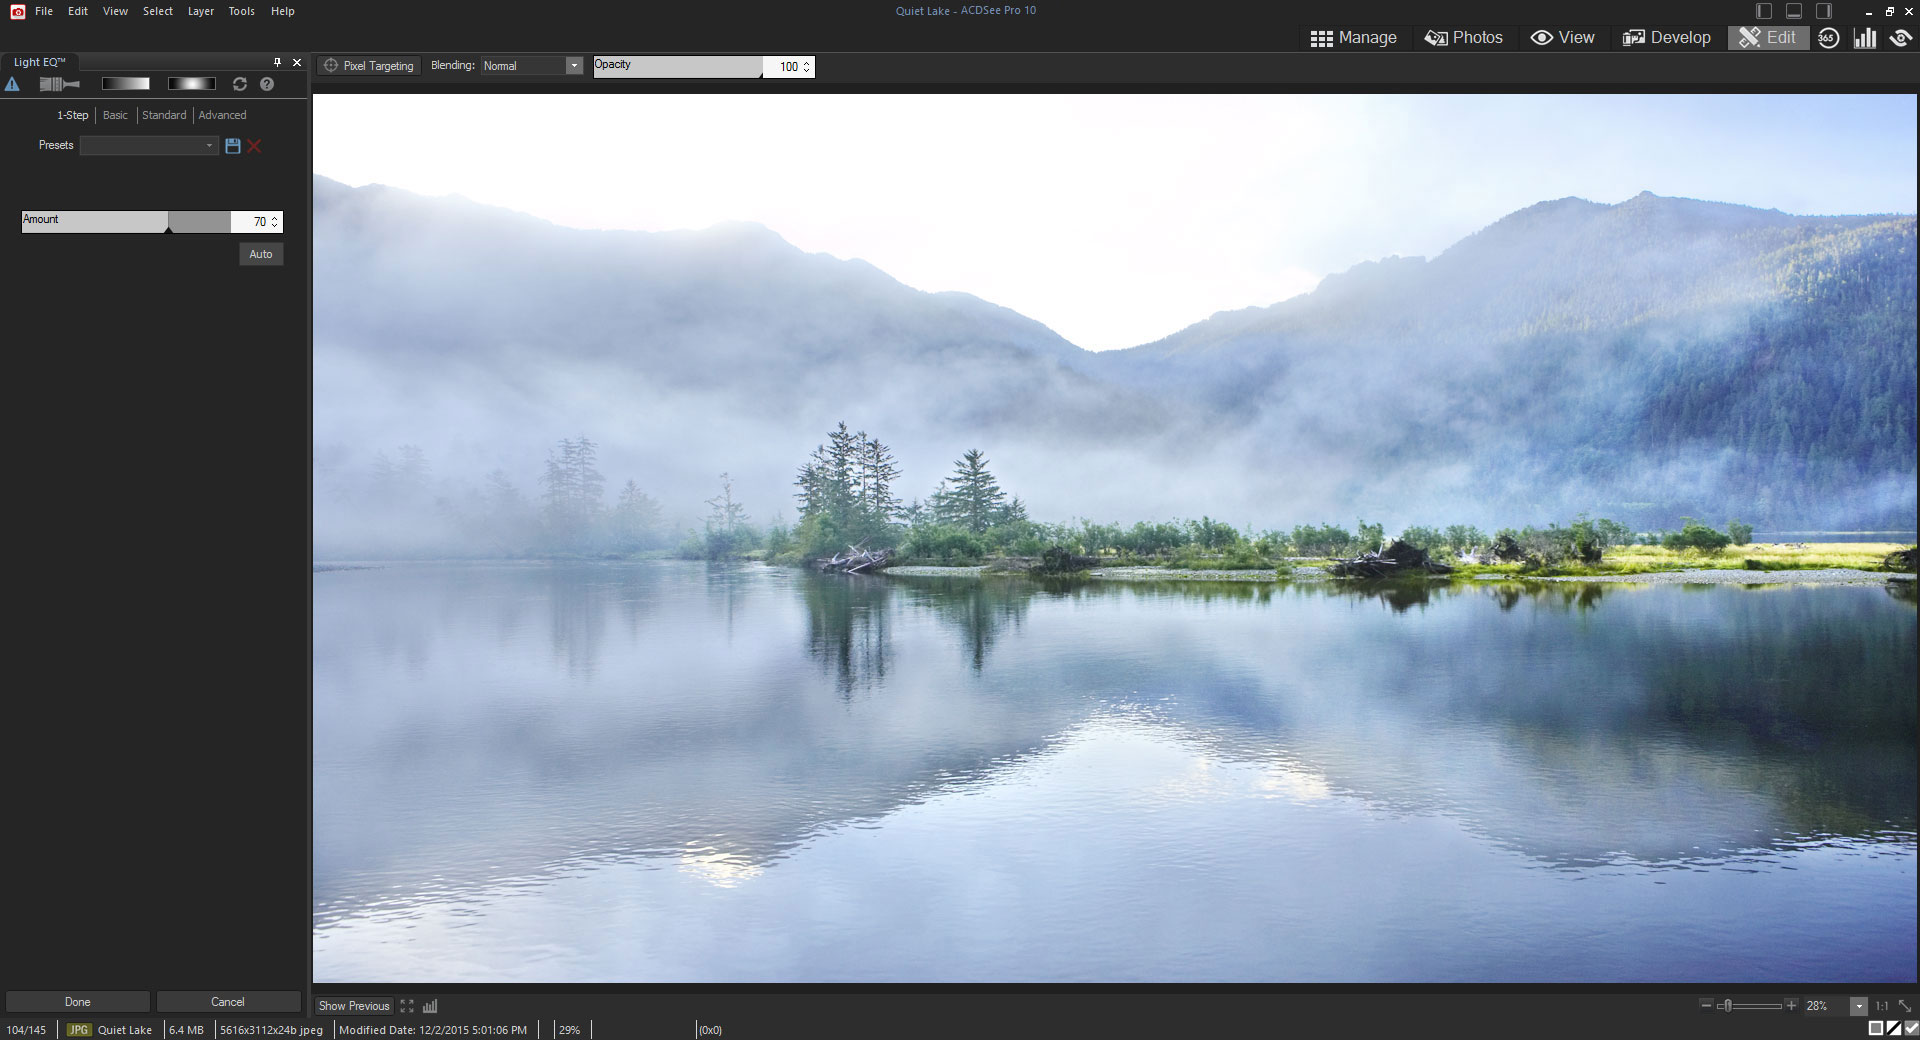Open the Presets dropdown
Image resolution: width=1920 pixels, height=1040 pixels.
(149, 146)
